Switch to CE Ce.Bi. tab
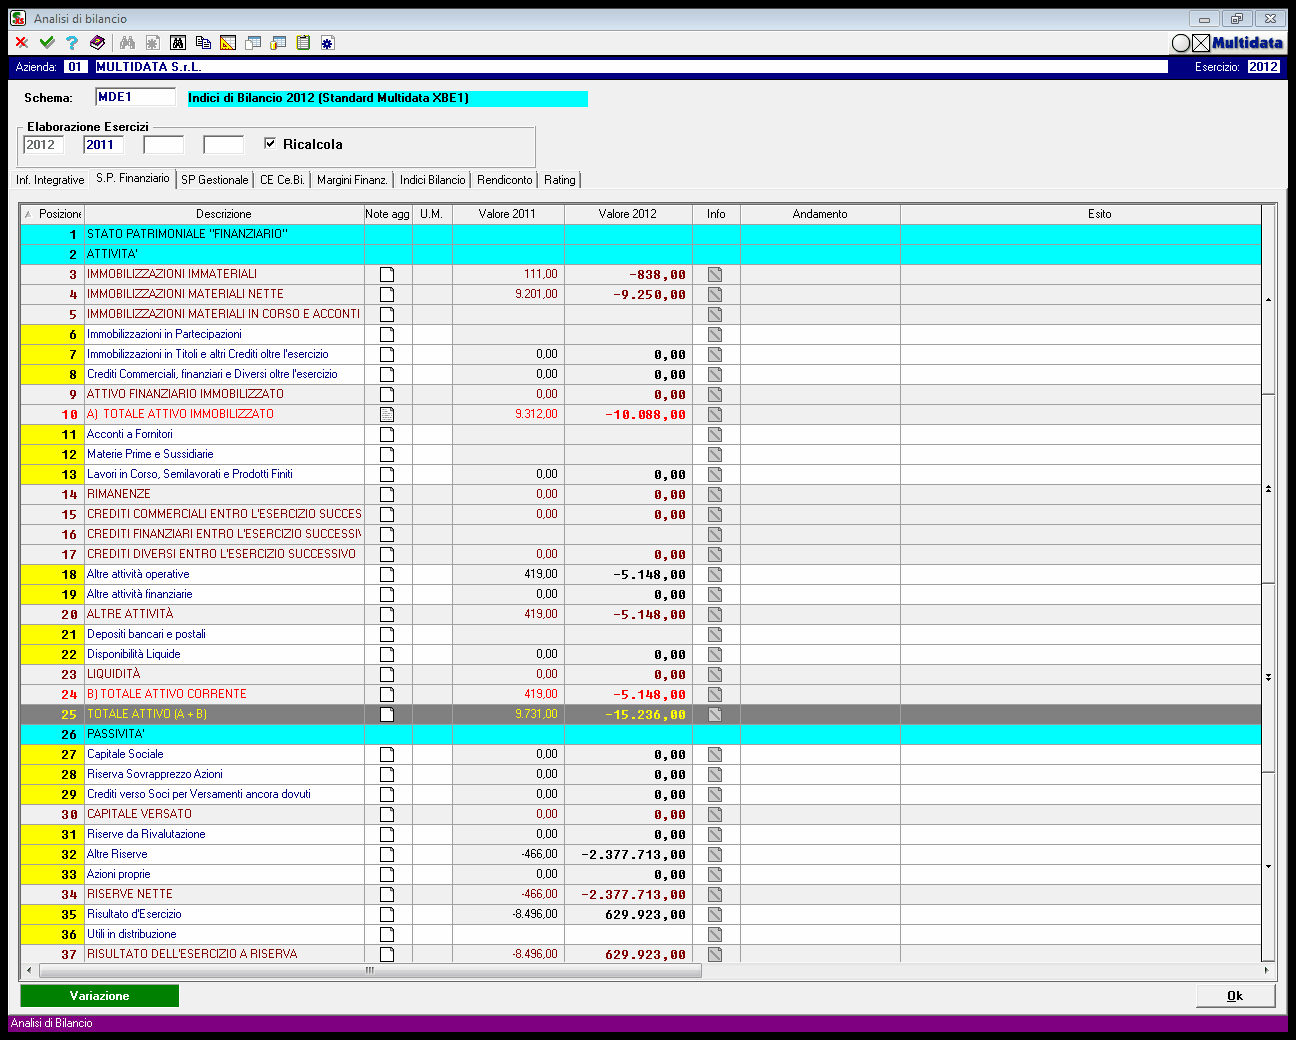The height and width of the screenshot is (1040, 1296). [x=282, y=180]
